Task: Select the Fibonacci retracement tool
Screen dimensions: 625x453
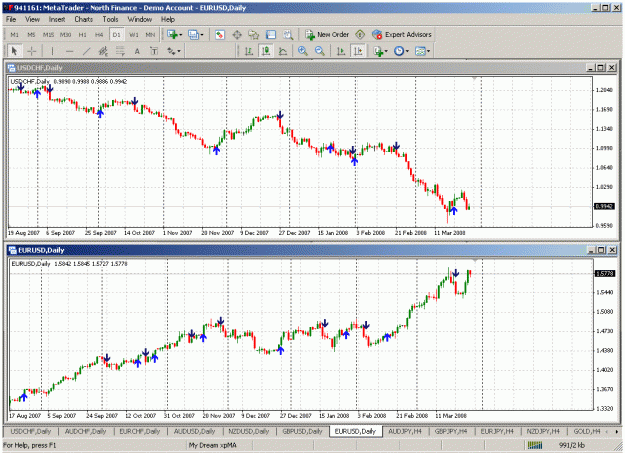Action: pos(120,51)
